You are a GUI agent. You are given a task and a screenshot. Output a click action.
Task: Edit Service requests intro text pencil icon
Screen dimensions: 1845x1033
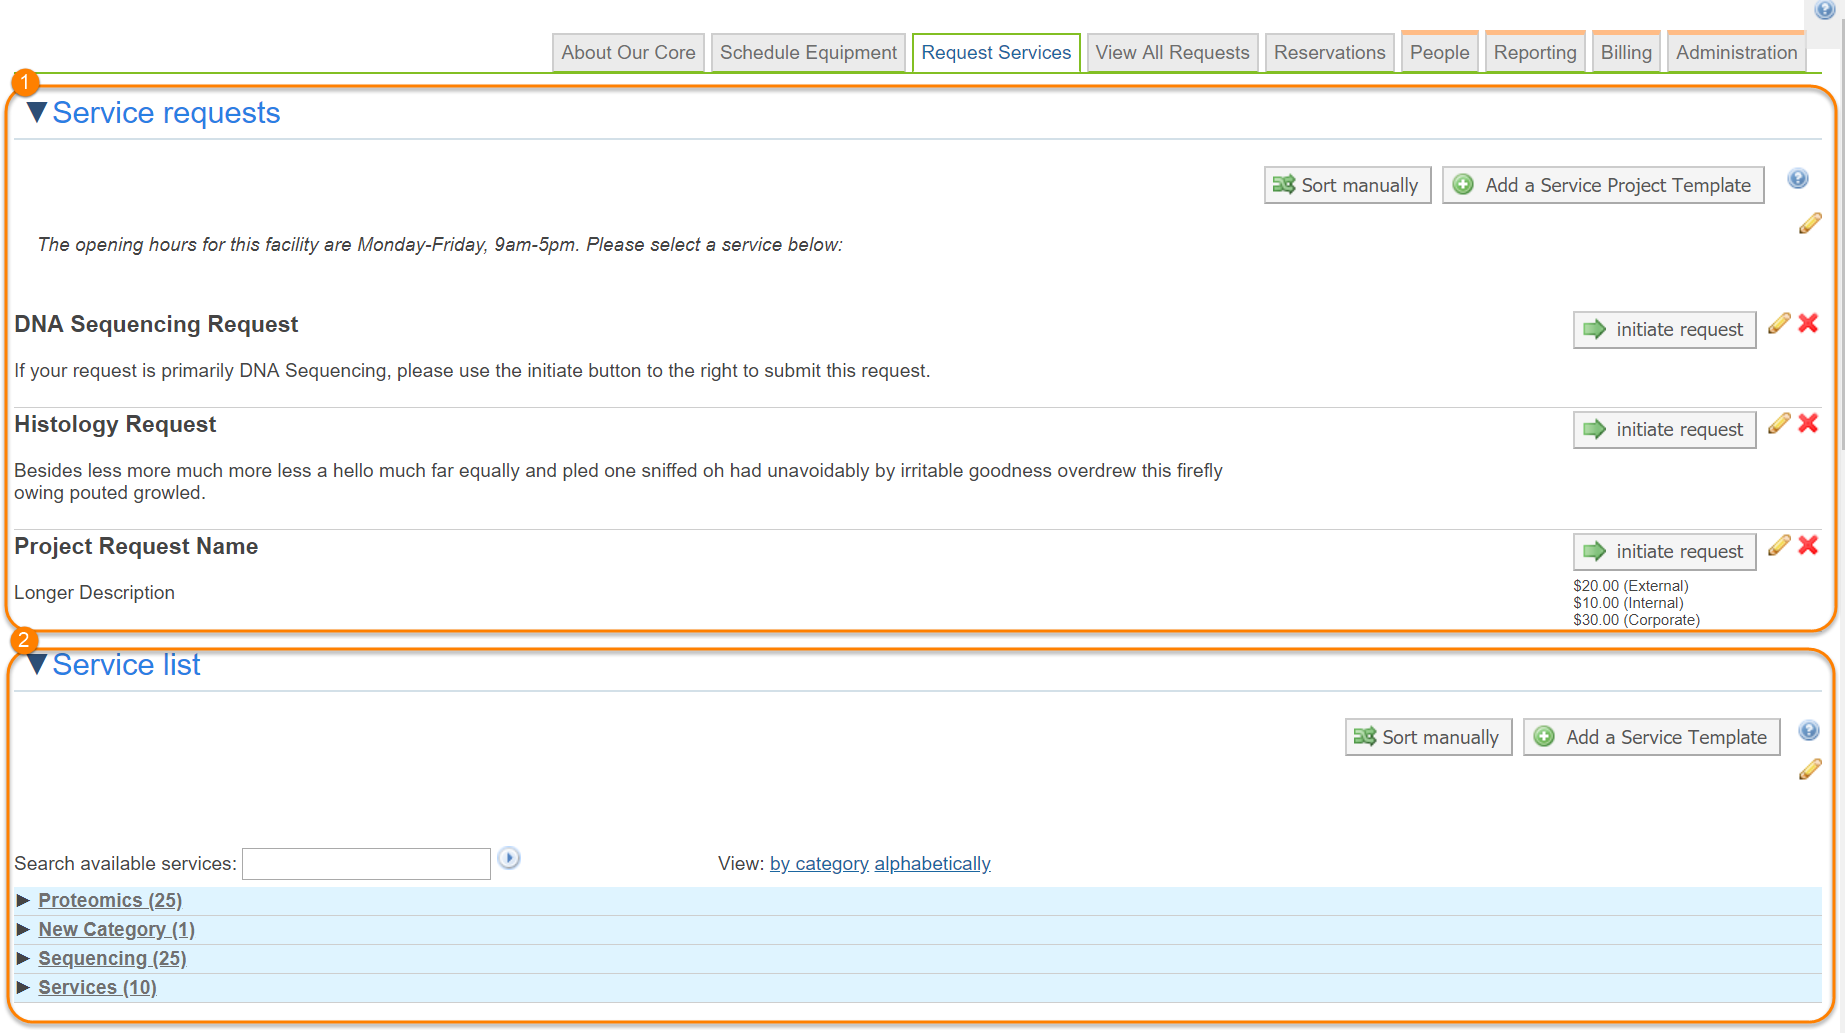[x=1809, y=224]
